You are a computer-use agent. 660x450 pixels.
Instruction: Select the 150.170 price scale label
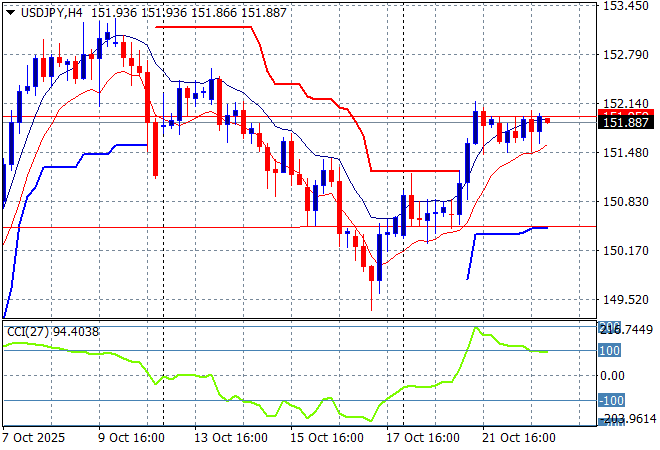[x=626, y=250]
